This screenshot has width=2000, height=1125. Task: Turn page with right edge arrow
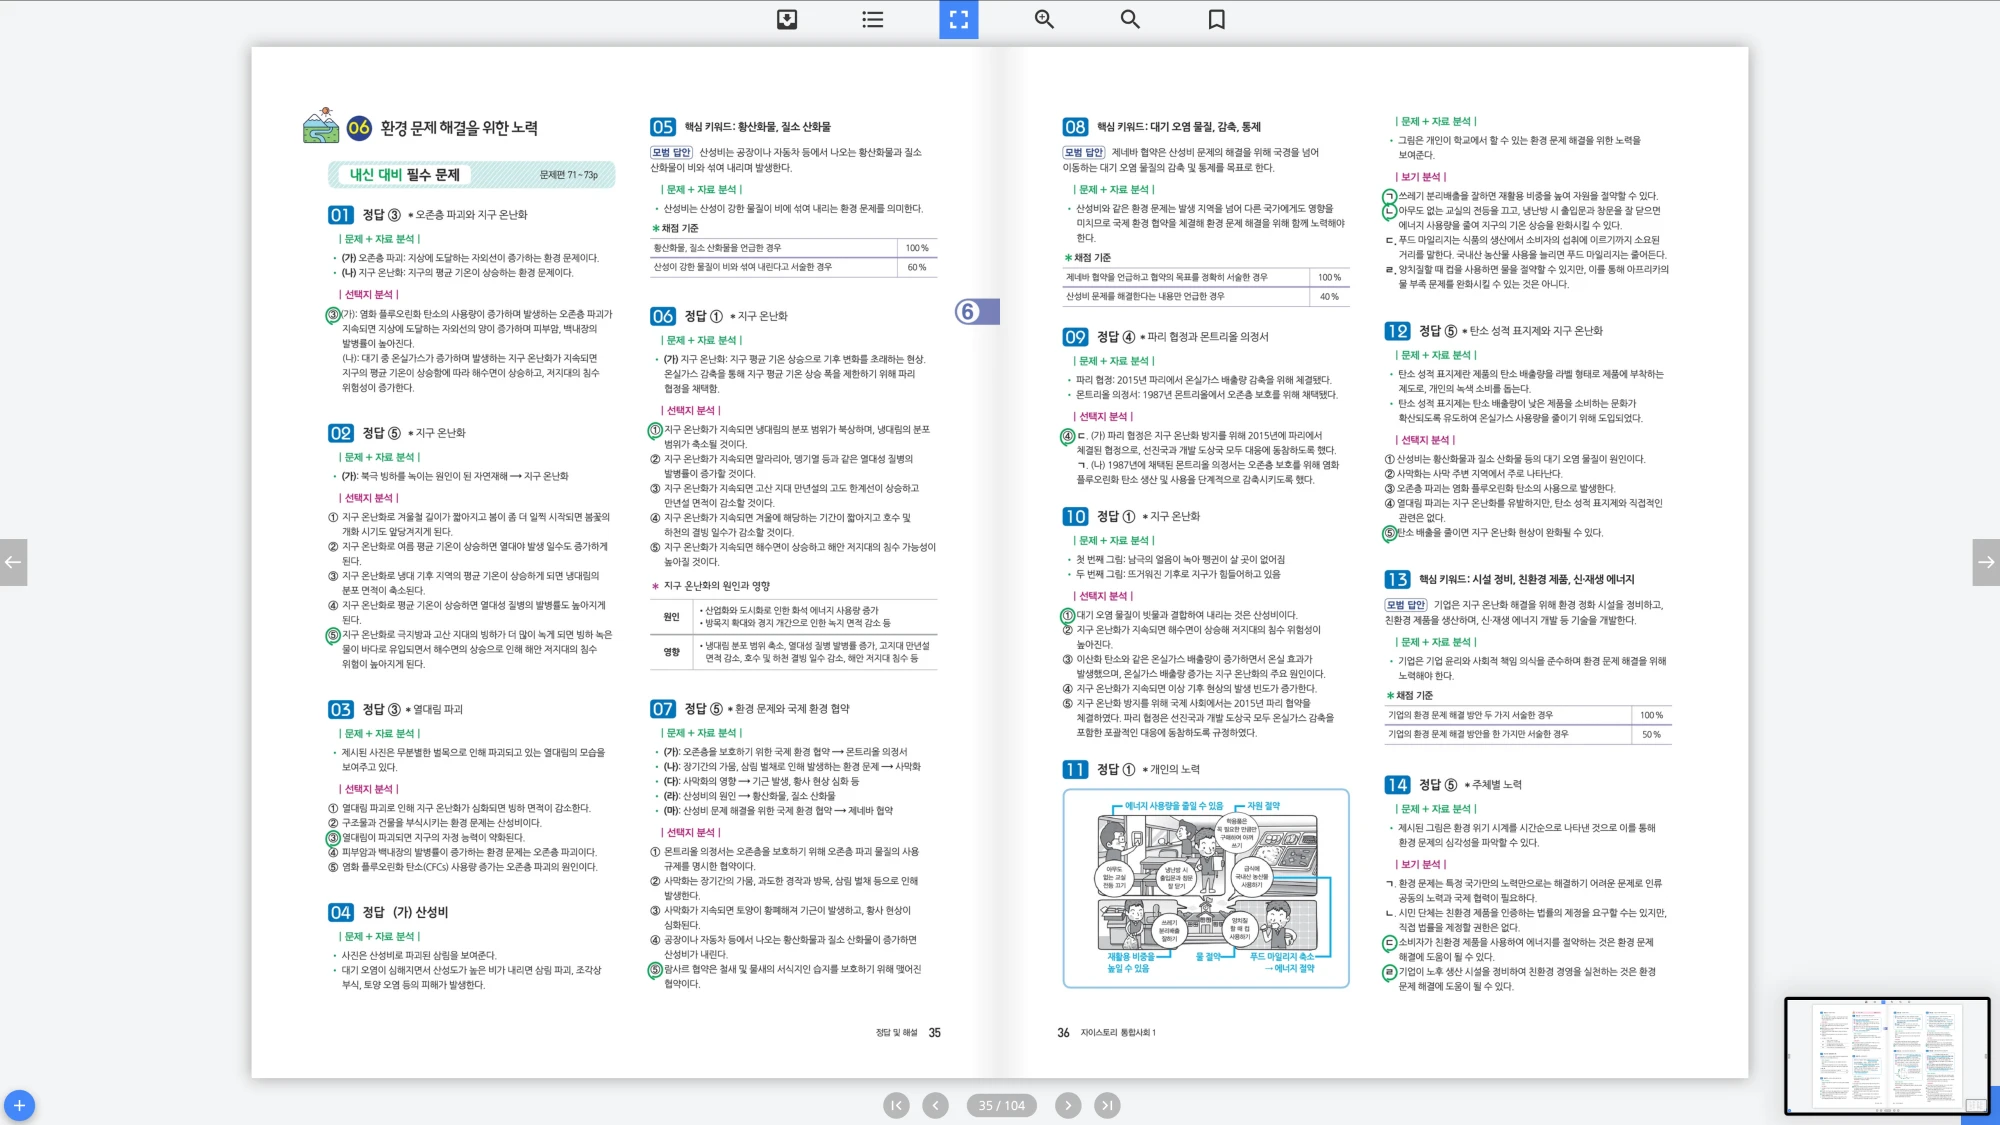(1986, 562)
